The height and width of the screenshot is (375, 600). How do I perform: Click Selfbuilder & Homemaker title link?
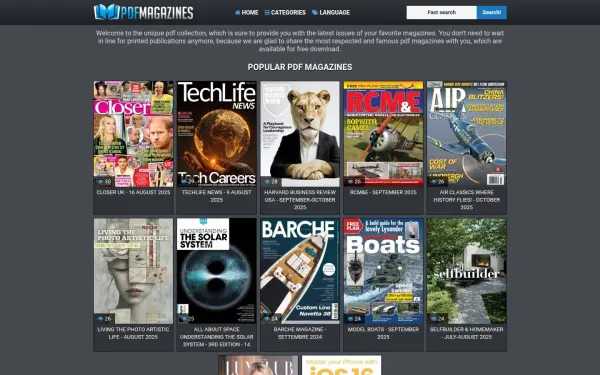pyautogui.click(x=466, y=333)
